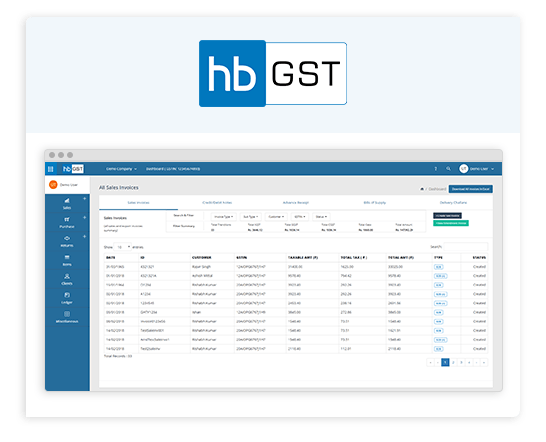The height and width of the screenshot is (442, 546).
Task: Click the green View Amendment Invoice button
Action: (x=451, y=223)
